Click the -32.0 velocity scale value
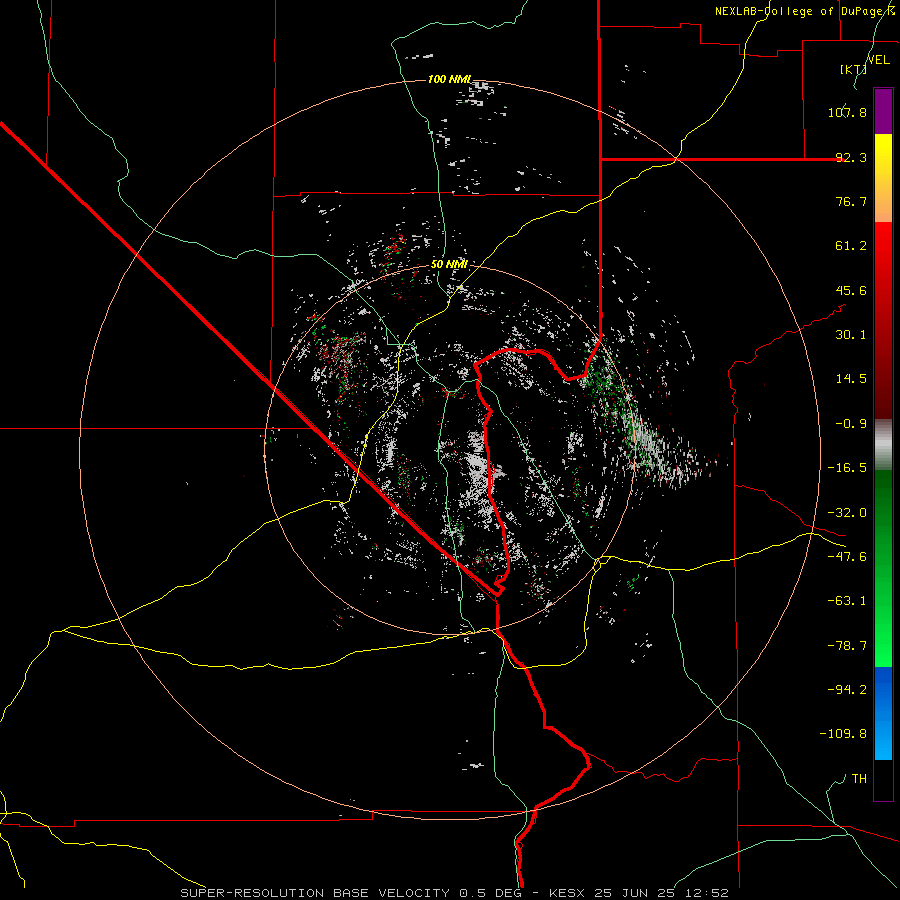 coord(847,513)
